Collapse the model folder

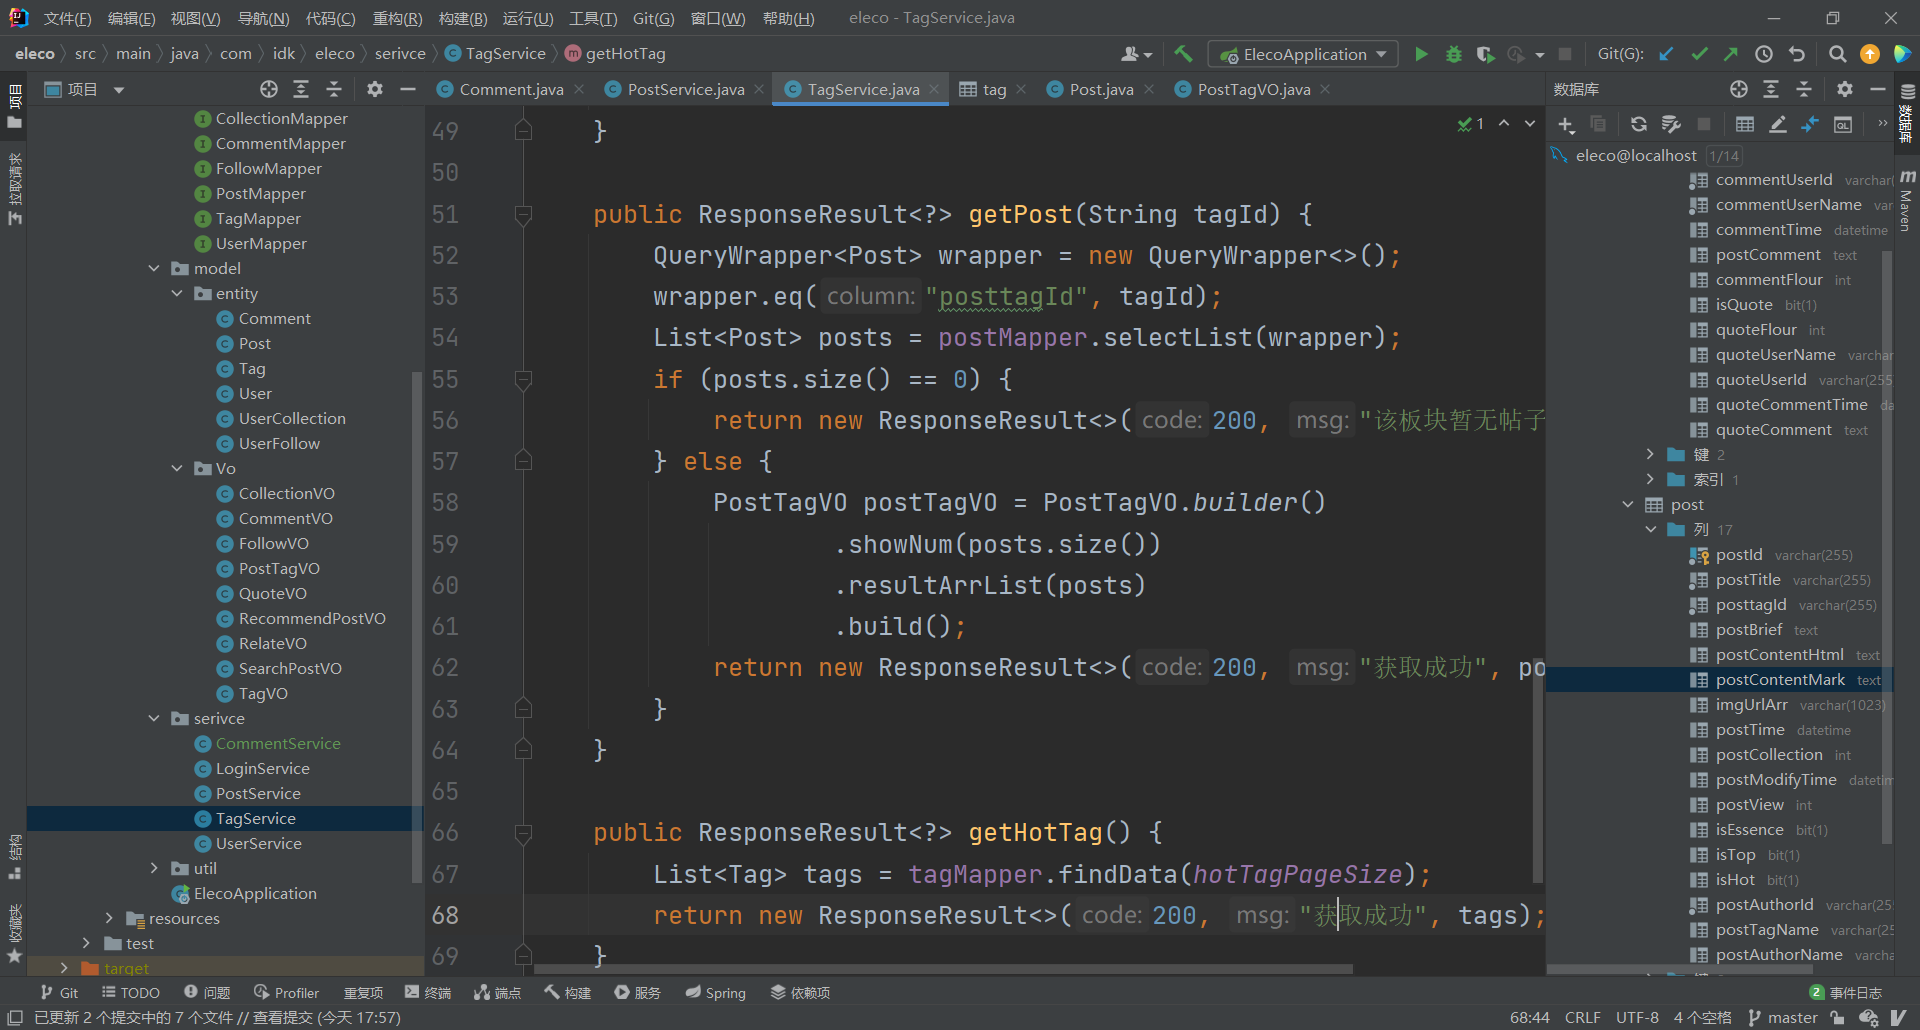[154, 268]
